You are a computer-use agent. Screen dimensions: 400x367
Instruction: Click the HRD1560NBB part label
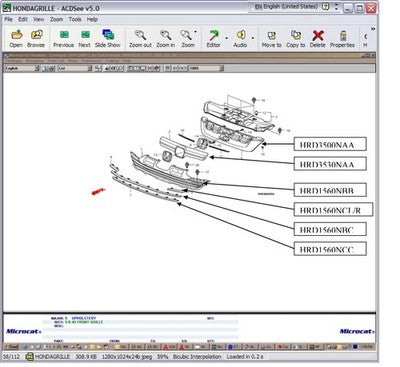330,190
